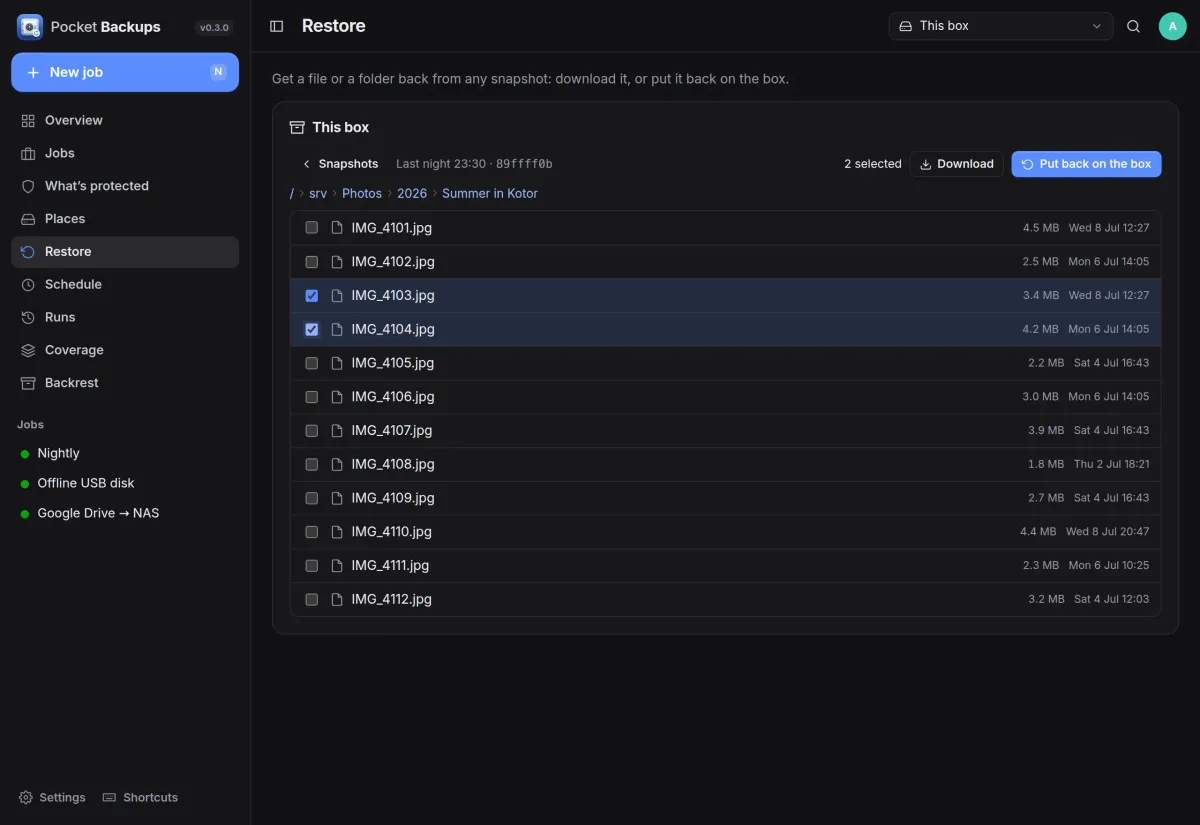Check the box for IMG_4105.jpg

point(312,363)
